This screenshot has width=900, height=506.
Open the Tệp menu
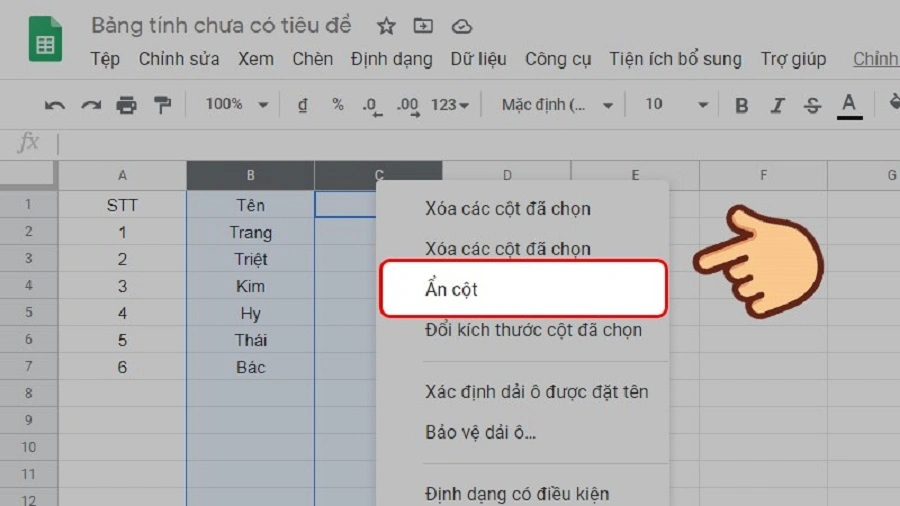point(105,59)
